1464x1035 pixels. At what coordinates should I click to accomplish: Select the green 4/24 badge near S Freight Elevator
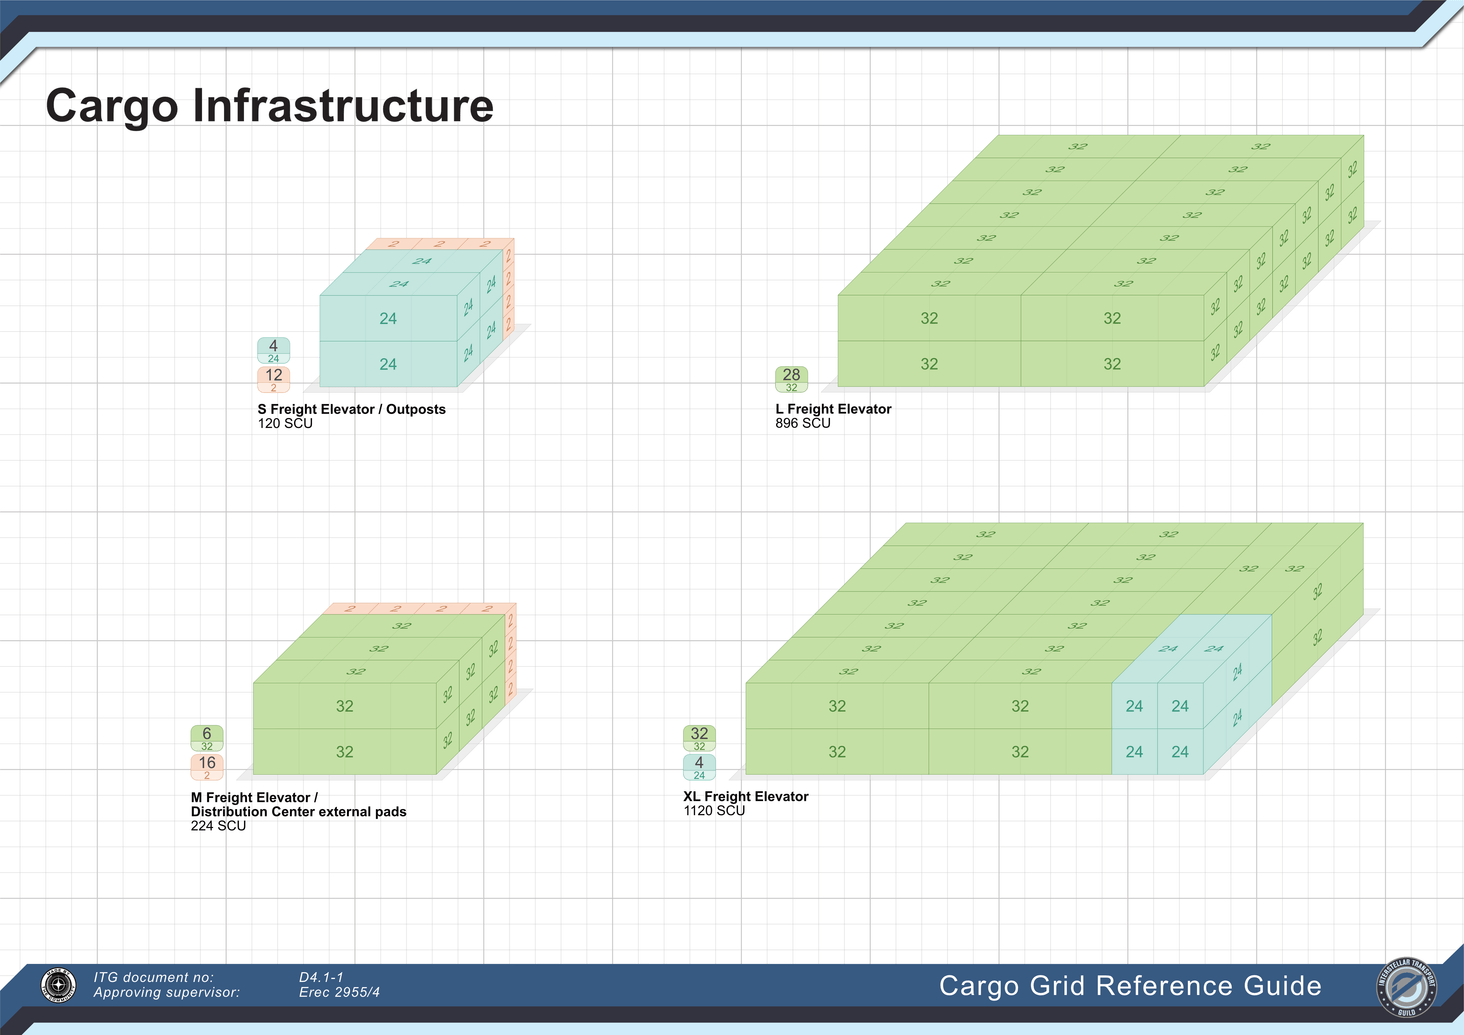[x=273, y=350]
